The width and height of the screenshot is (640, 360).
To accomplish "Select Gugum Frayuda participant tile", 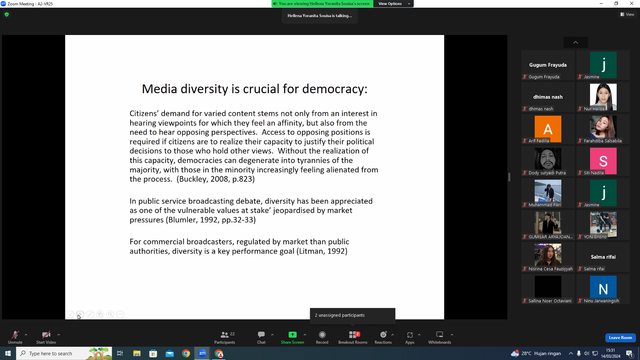I will tap(548, 65).
